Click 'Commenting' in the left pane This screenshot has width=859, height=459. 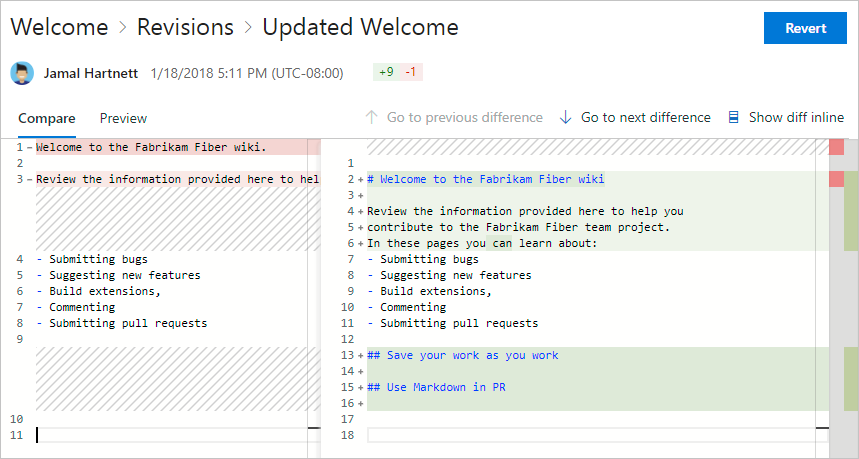click(x=82, y=307)
